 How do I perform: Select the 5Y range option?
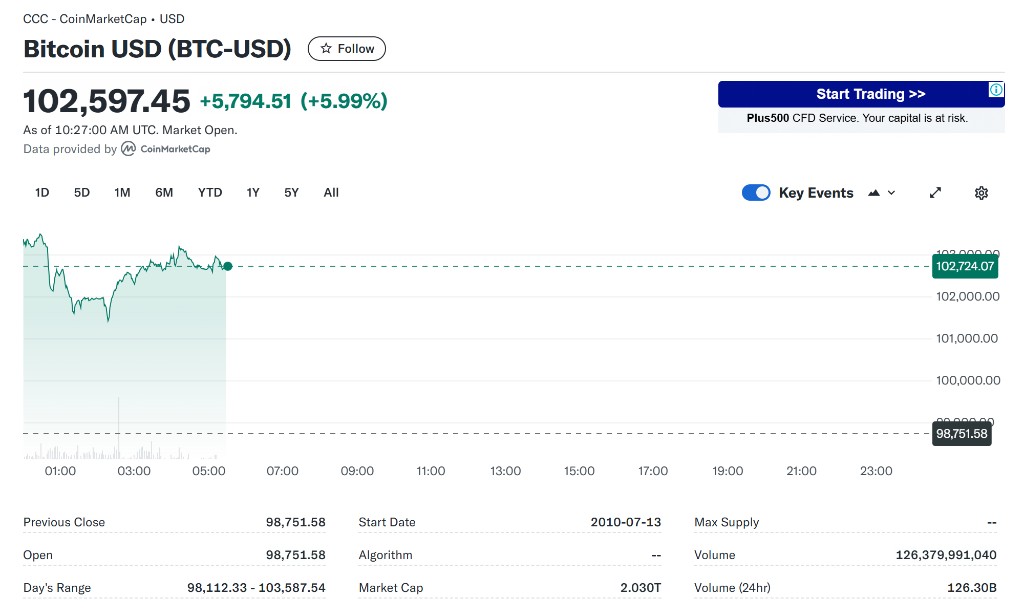291,193
